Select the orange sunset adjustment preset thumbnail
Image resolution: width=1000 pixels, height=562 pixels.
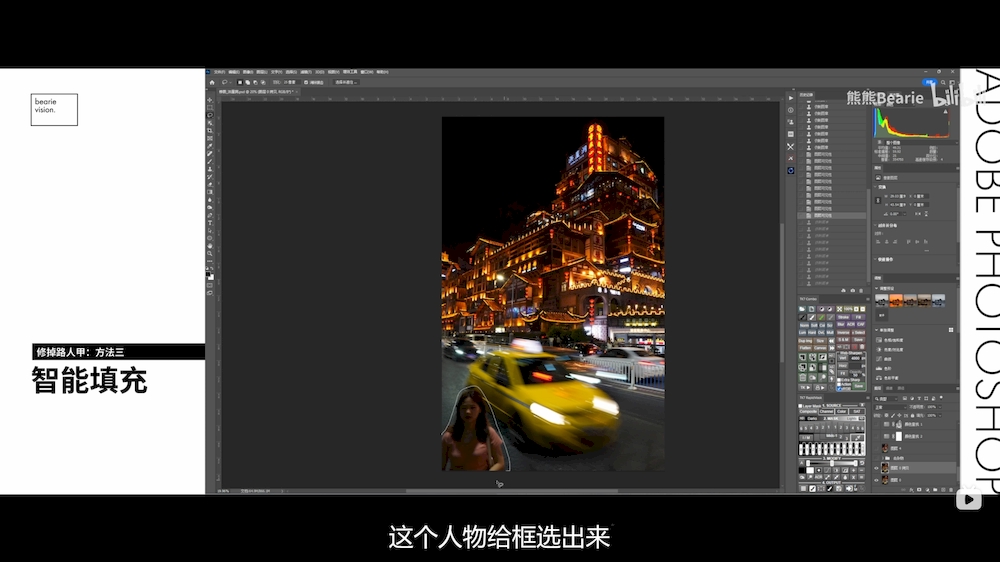(896, 300)
